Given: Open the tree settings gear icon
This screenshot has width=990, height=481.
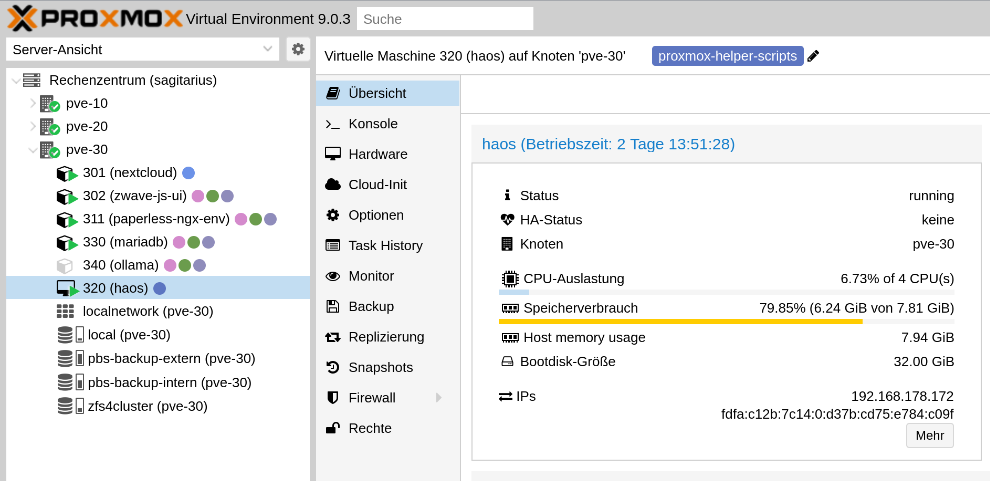Looking at the screenshot, I should 297,49.
